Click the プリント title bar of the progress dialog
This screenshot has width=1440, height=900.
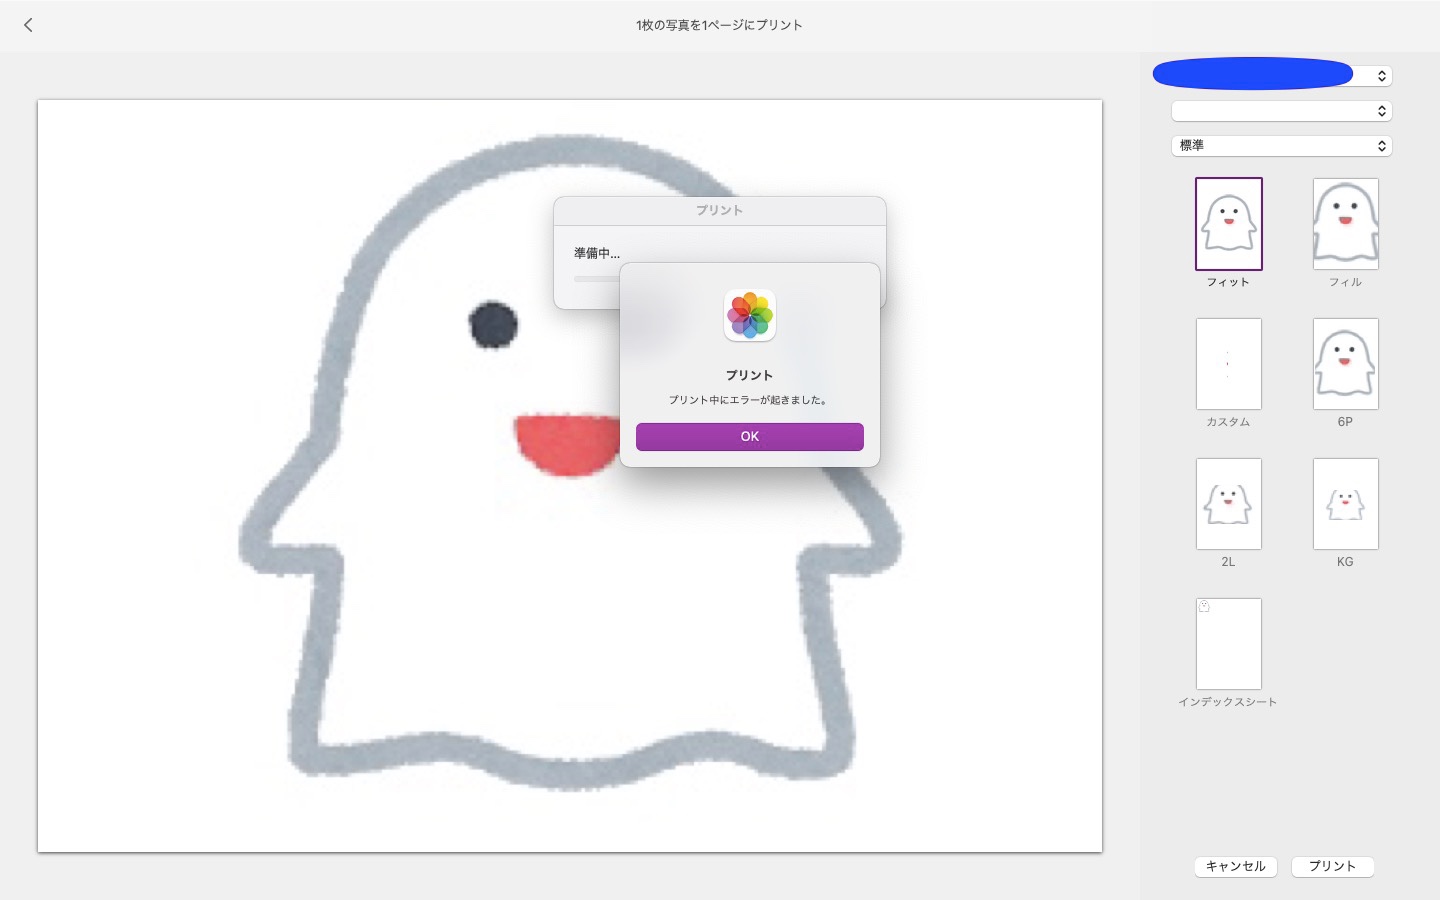(719, 210)
